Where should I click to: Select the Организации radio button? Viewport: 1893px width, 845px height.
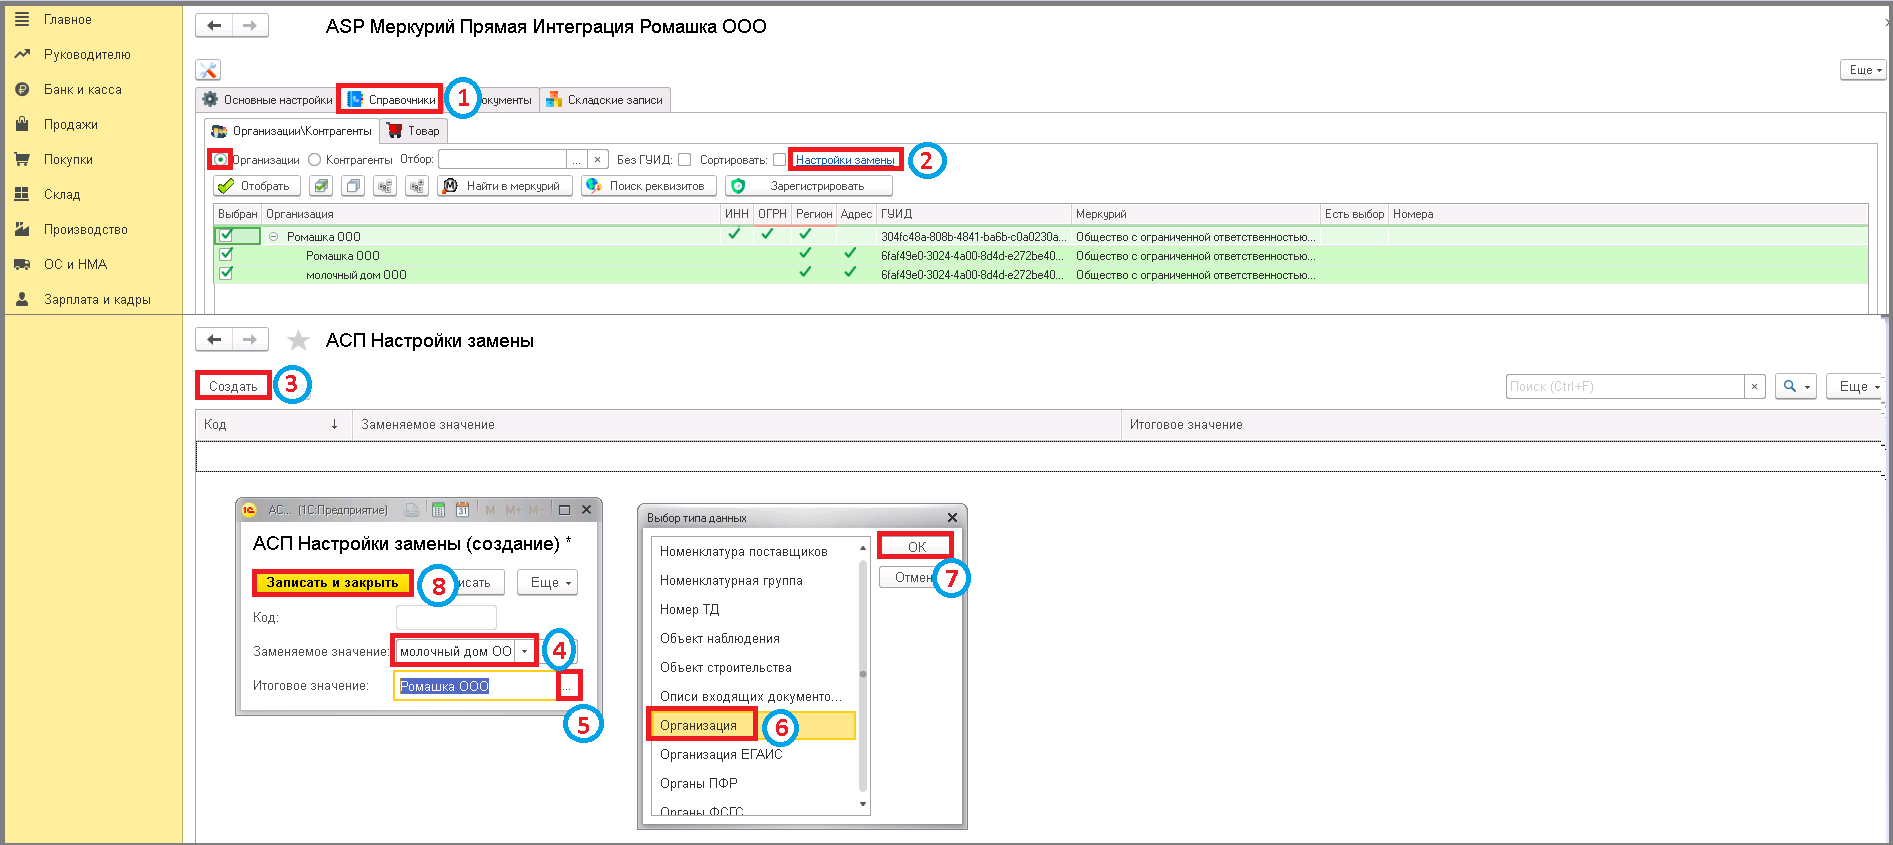click(220, 159)
